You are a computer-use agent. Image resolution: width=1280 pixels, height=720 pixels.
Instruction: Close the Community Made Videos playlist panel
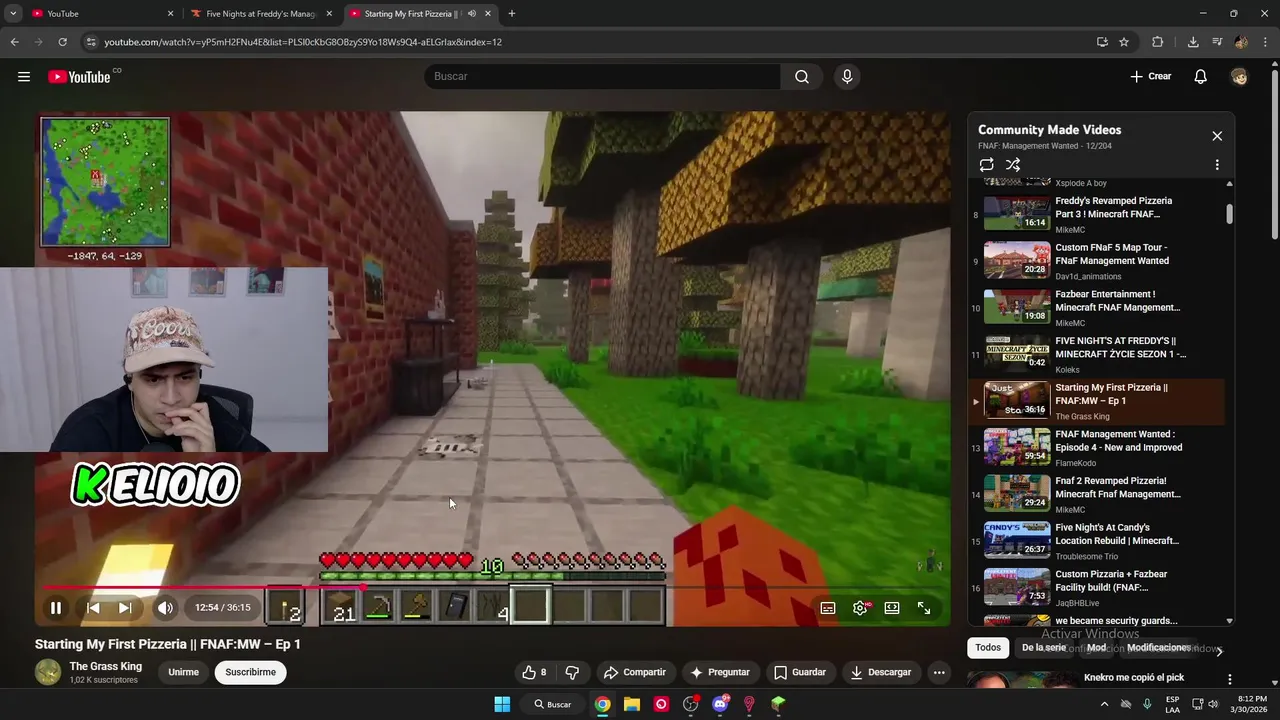[x=1217, y=136]
